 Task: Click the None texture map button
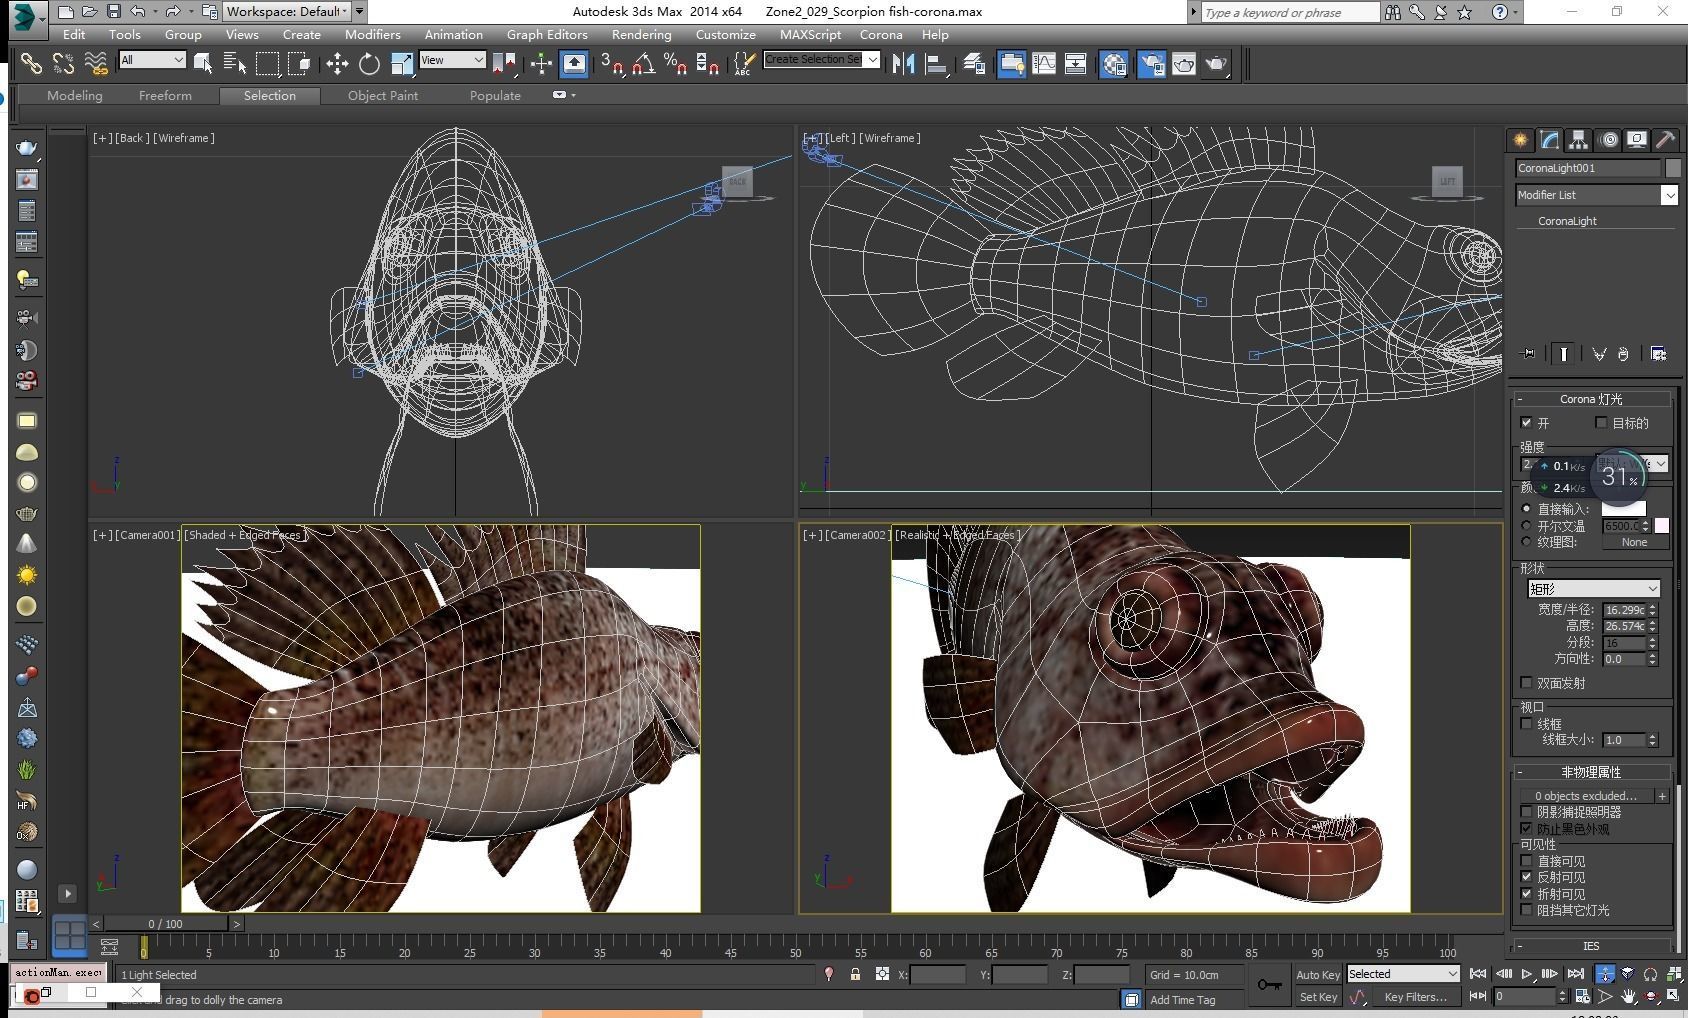click(x=1634, y=542)
